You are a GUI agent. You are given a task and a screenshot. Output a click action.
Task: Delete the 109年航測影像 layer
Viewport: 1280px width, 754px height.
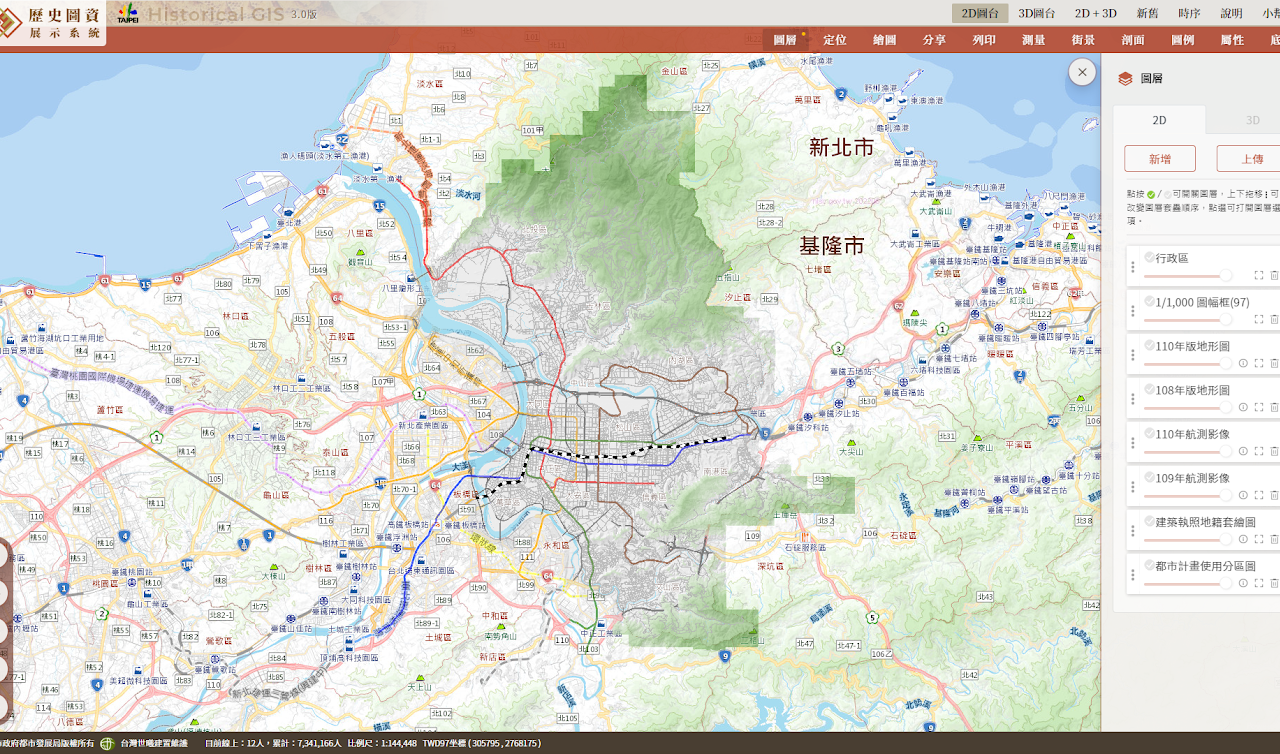click(x=1274, y=495)
